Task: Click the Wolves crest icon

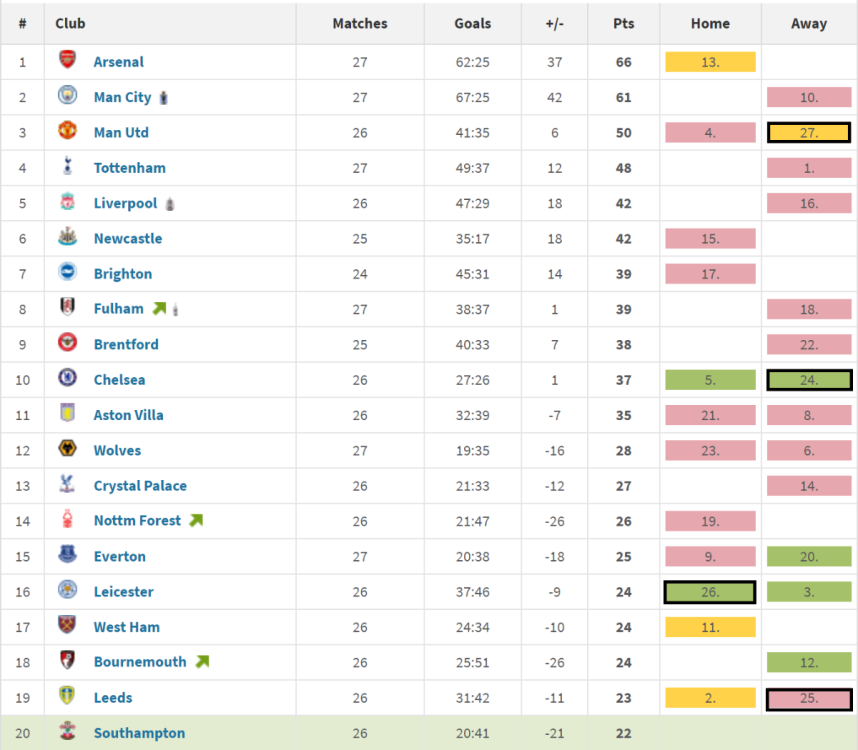Action: coord(67,450)
